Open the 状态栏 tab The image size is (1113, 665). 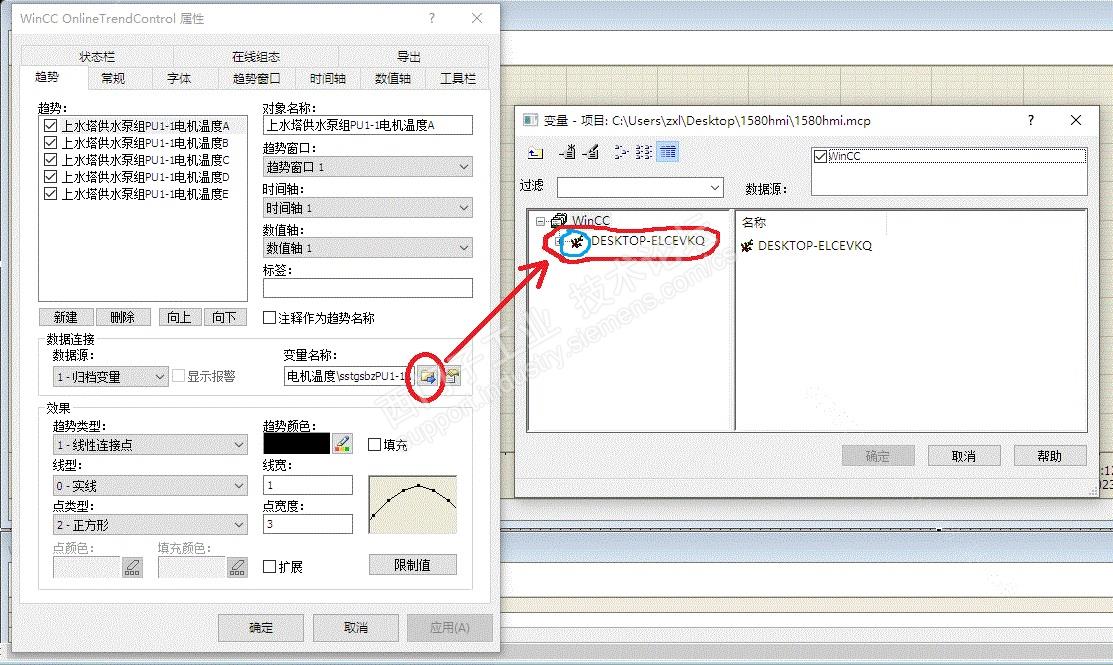[97, 56]
